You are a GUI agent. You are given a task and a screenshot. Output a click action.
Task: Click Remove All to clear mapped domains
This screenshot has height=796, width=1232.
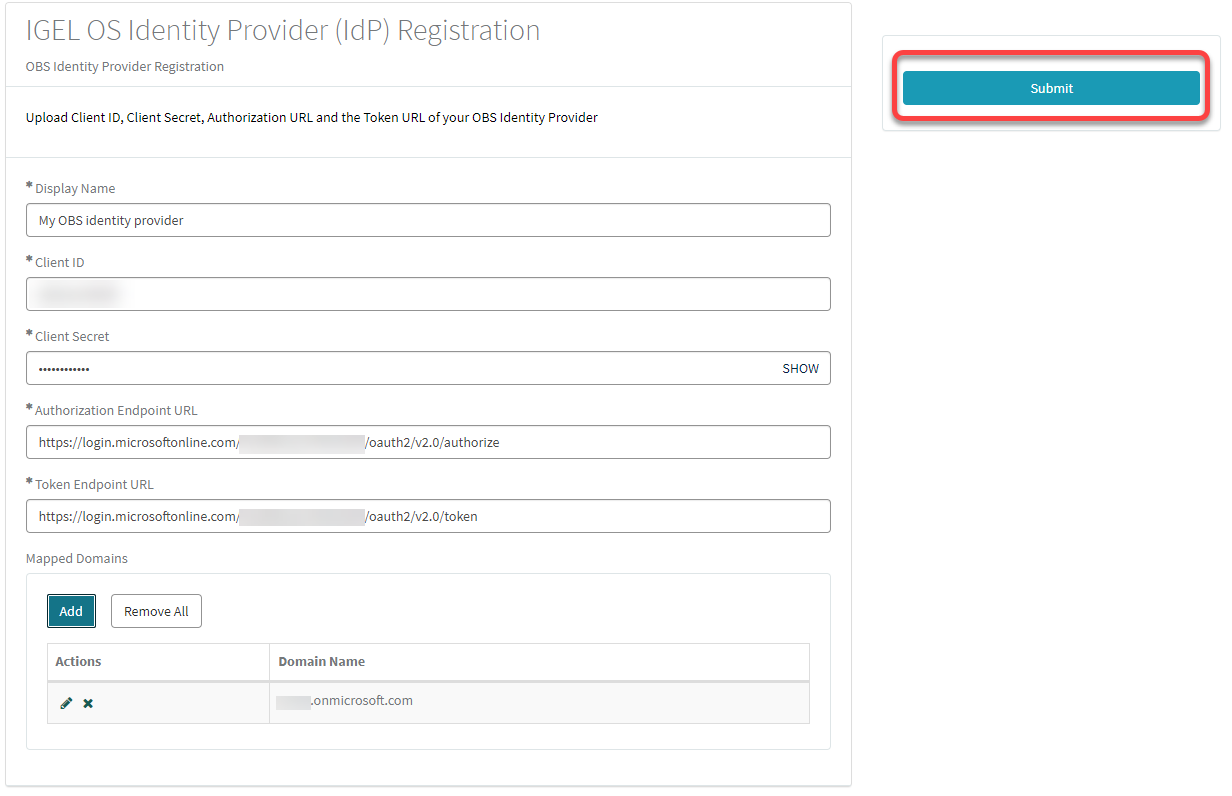(156, 610)
